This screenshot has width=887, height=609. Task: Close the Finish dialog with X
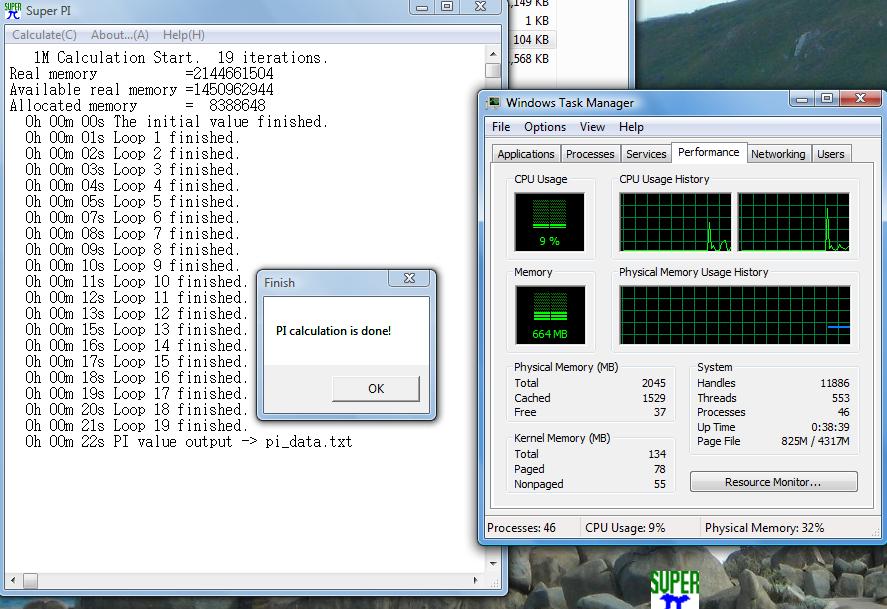(409, 278)
